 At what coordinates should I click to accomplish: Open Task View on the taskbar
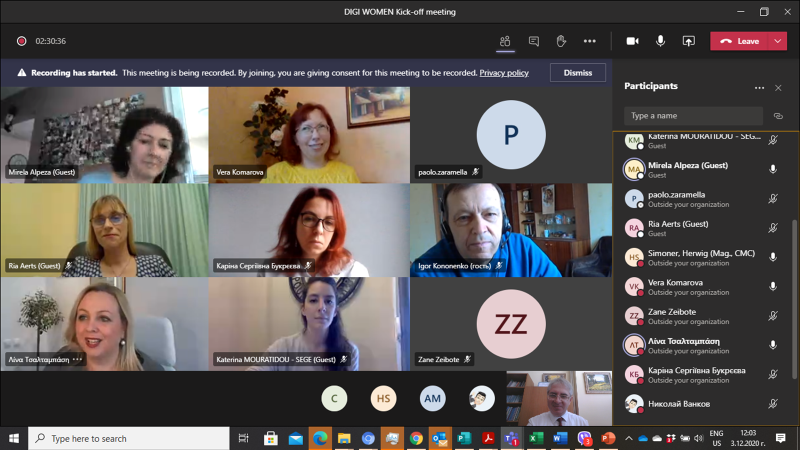(x=244, y=438)
